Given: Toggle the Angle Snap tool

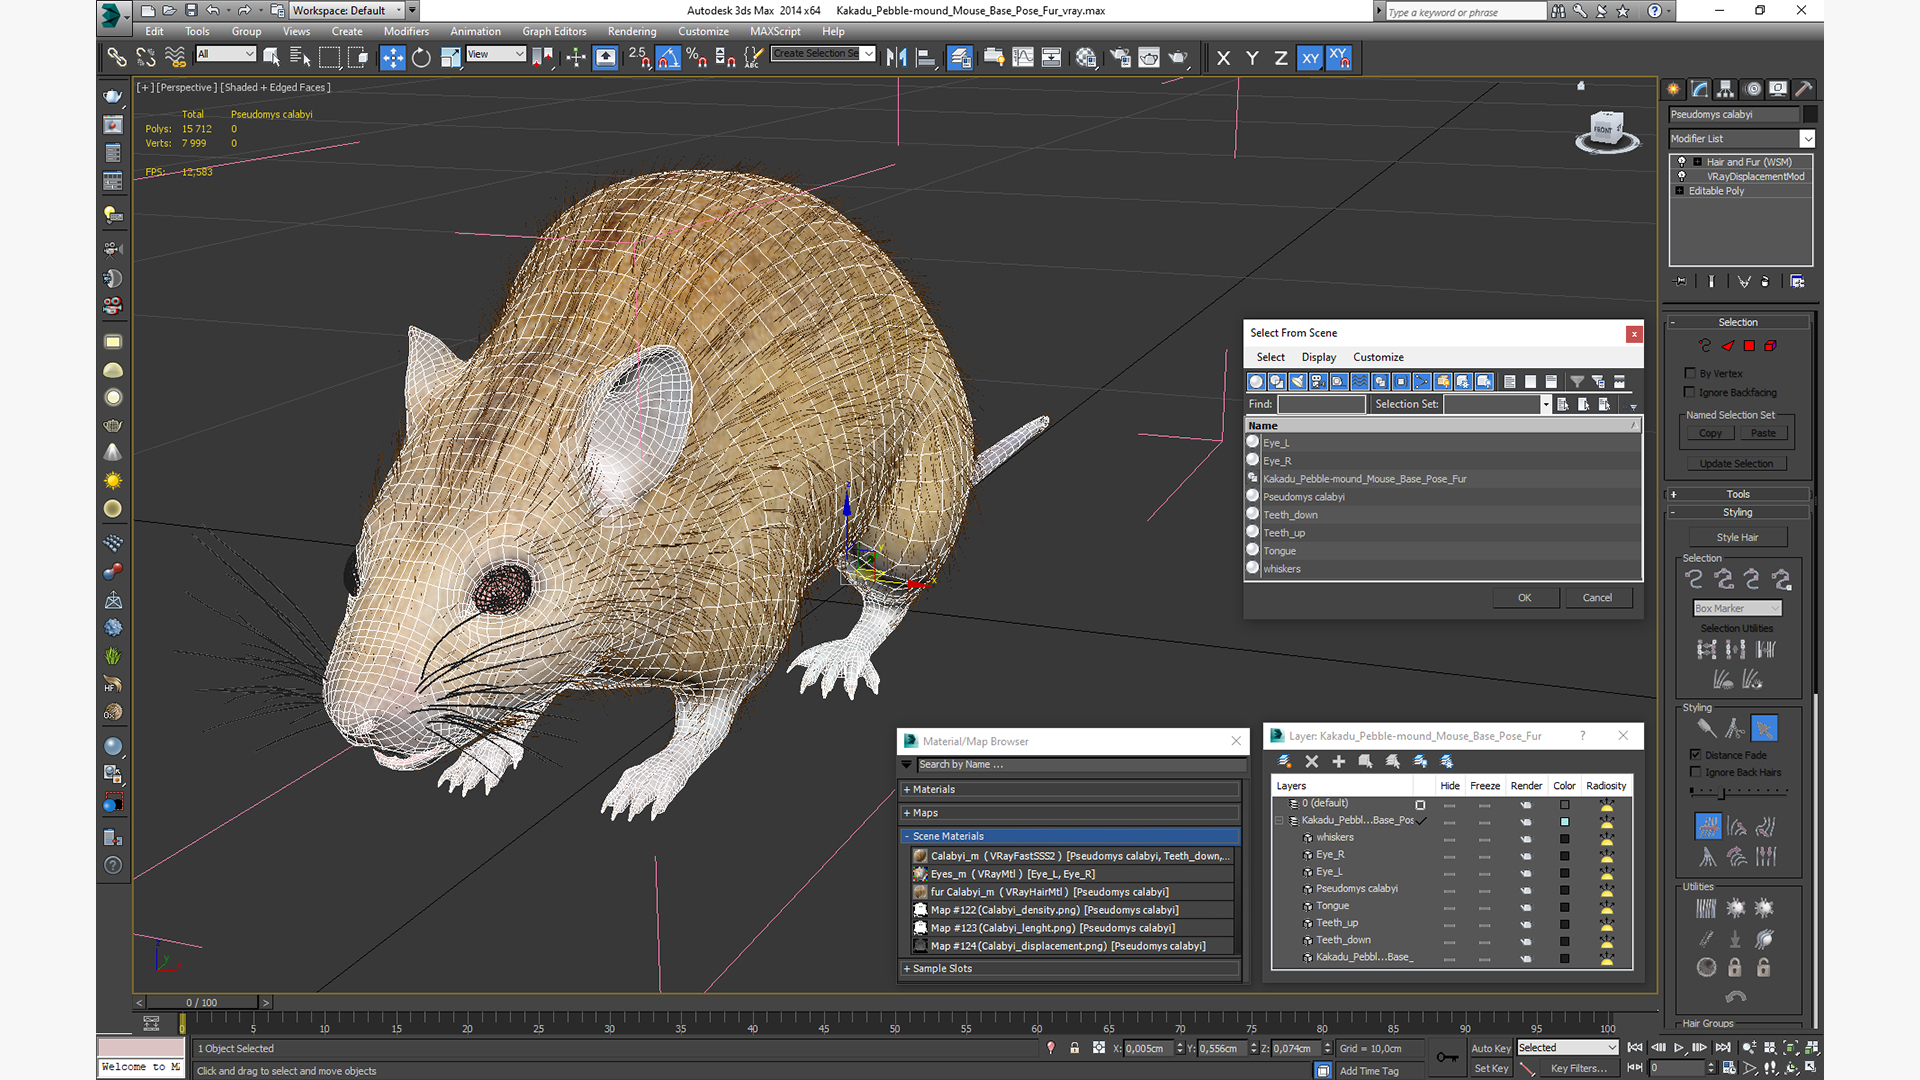Looking at the screenshot, I should click(x=668, y=58).
